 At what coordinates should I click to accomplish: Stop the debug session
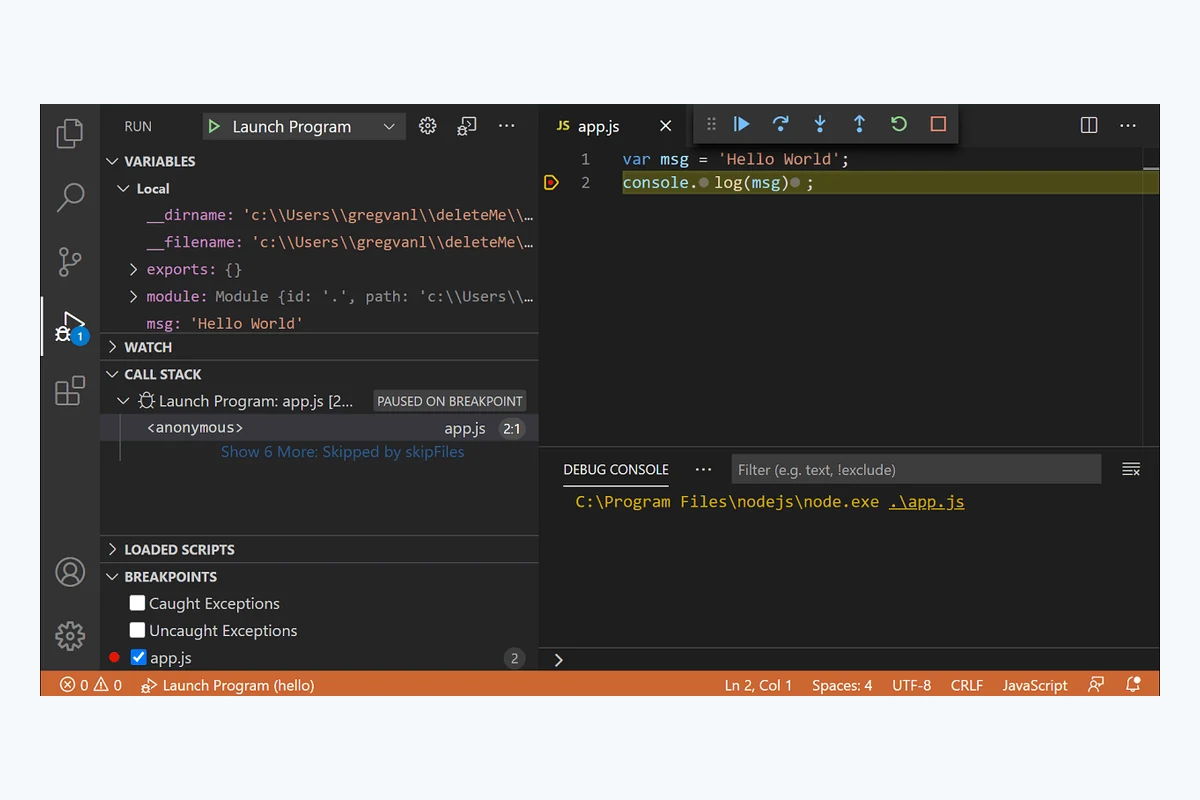click(x=938, y=124)
